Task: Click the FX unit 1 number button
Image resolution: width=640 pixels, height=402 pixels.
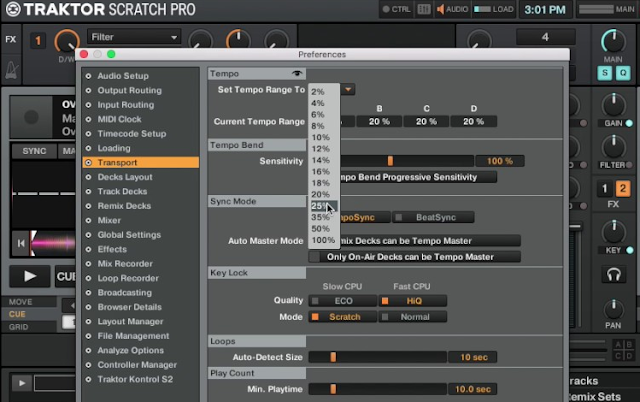Action: click(x=38, y=41)
